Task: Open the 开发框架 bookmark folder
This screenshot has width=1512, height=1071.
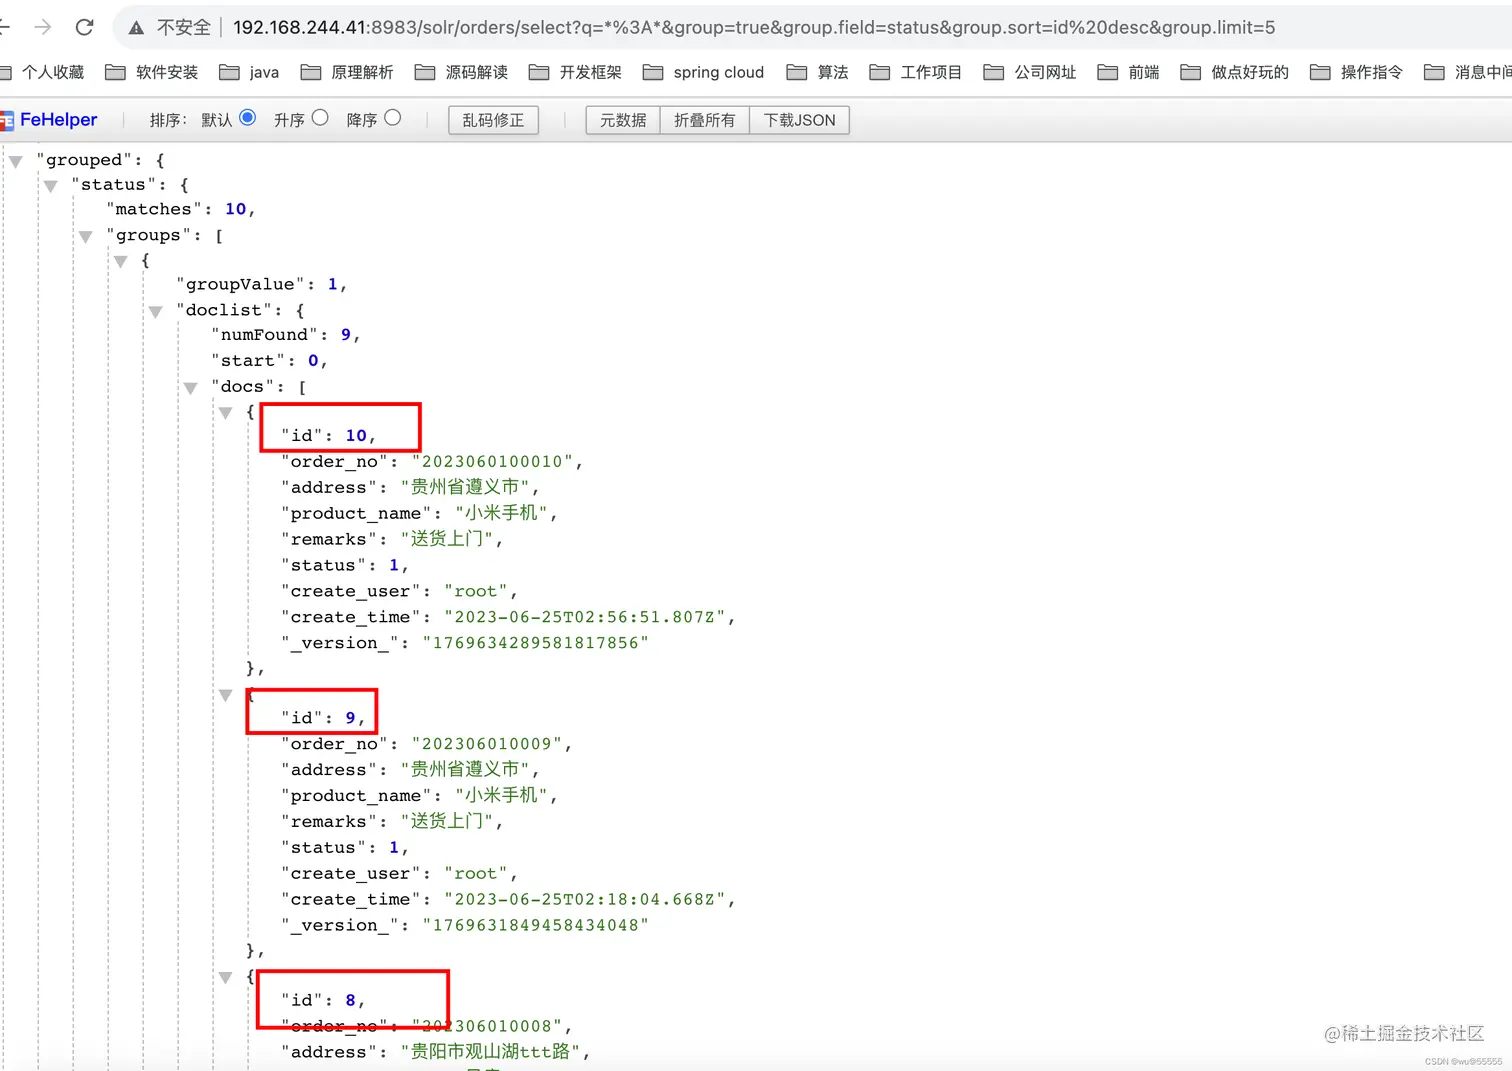Action: pos(575,72)
